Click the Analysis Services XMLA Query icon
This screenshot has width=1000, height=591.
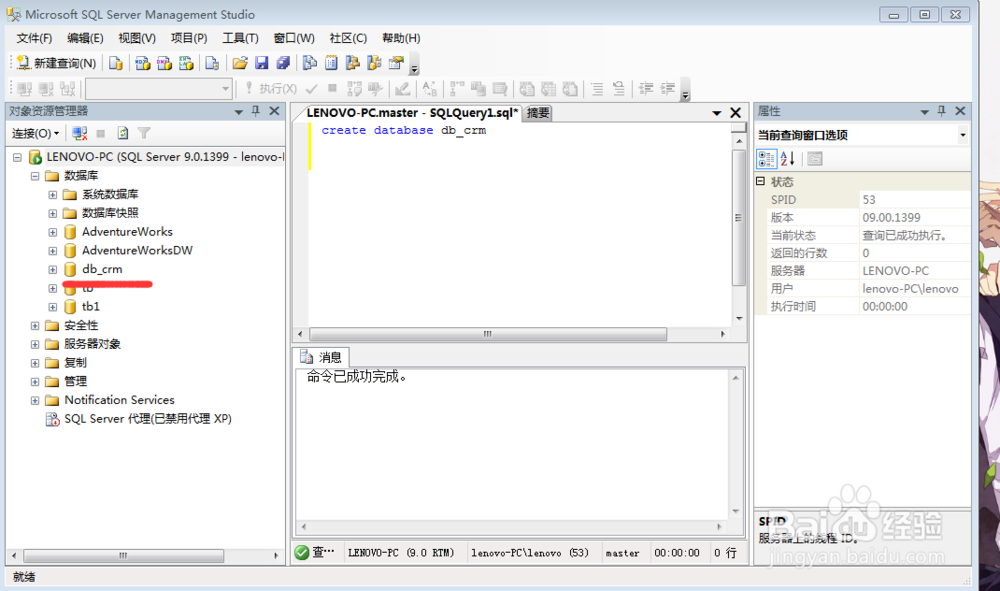pyautogui.click(x=186, y=62)
